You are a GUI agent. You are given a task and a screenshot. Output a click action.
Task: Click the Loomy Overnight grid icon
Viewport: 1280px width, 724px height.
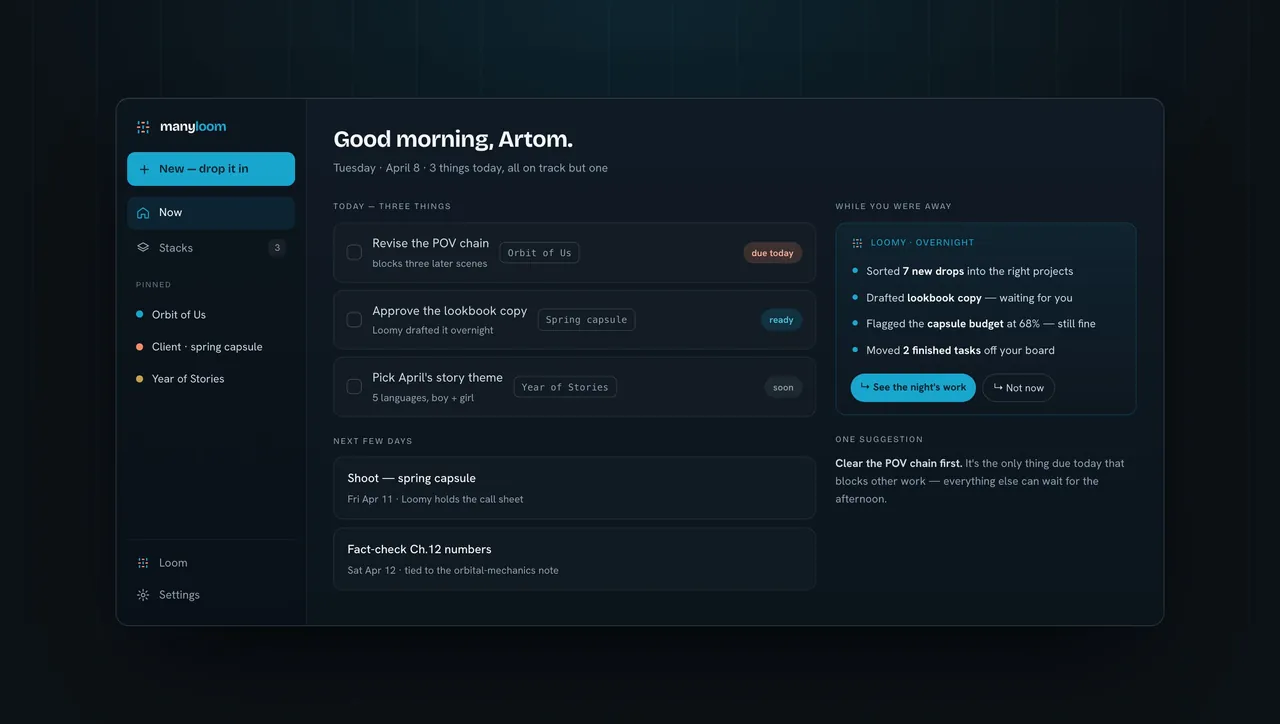857,243
